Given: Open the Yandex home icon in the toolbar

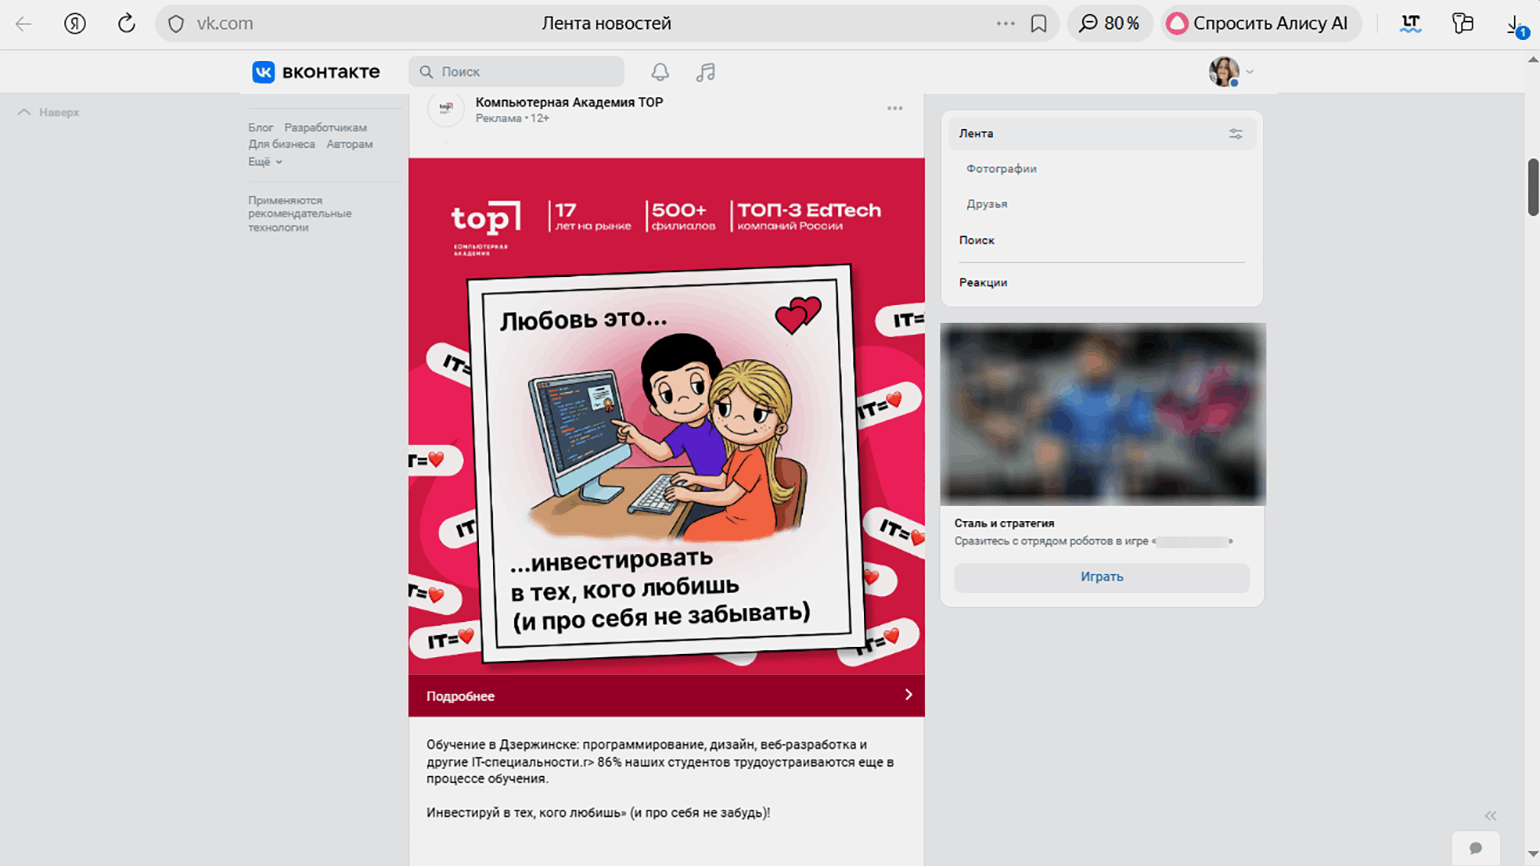Looking at the screenshot, I should [x=75, y=23].
